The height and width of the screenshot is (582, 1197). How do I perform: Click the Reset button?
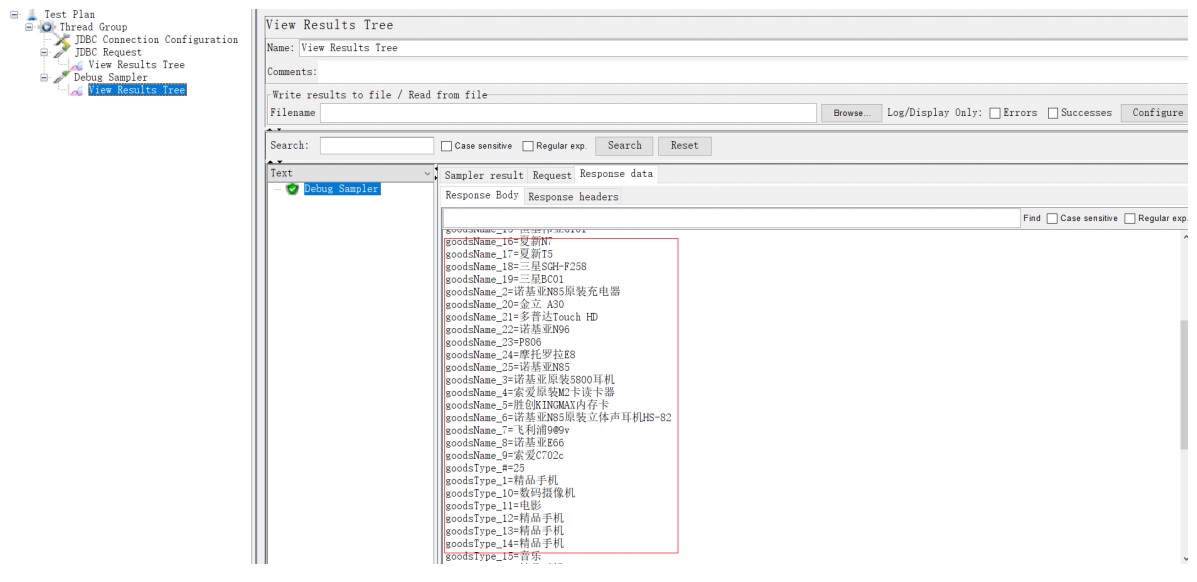pyautogui.click(x=684, y=146)
